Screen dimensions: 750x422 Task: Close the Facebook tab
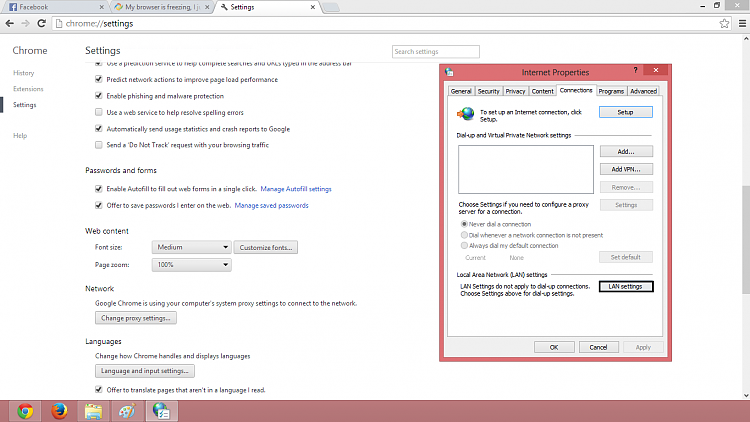[x=101, y=7]
